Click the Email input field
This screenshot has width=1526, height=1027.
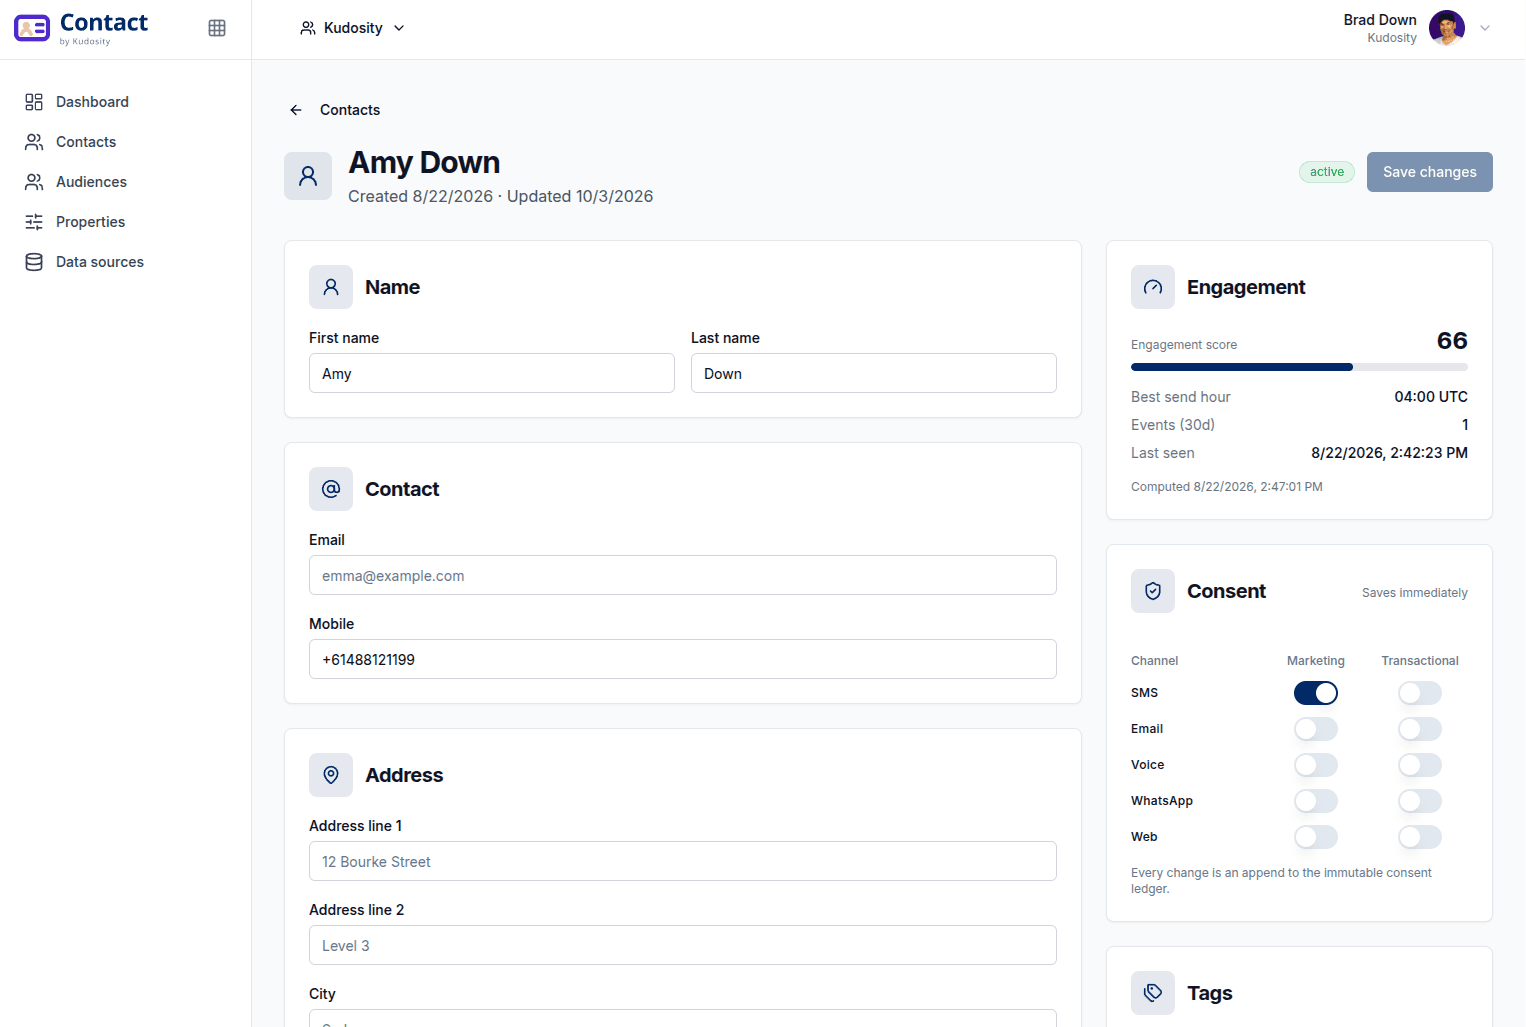[x=683, y=575]
